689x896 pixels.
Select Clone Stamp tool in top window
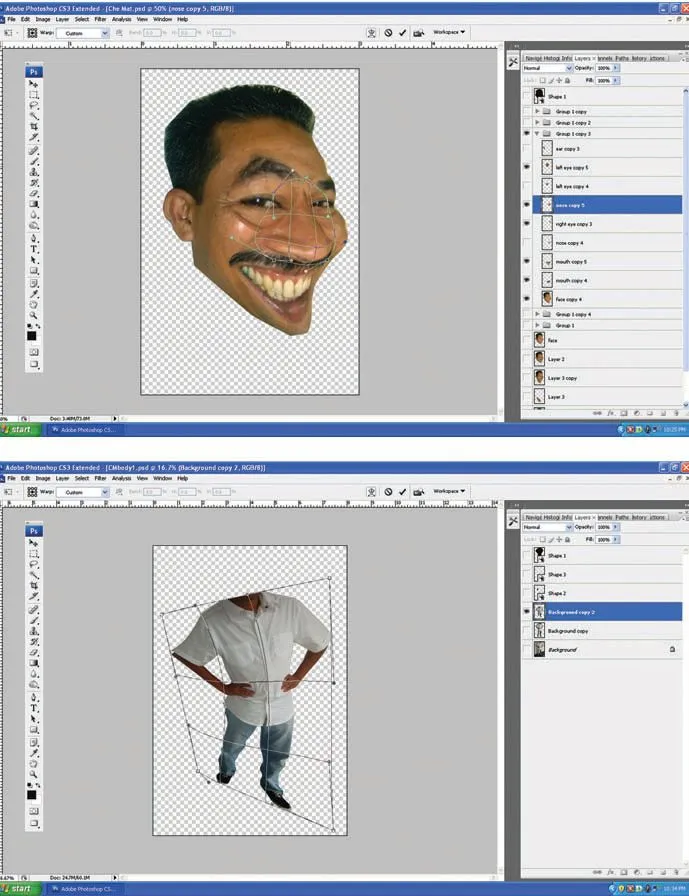(x=34, y=171)
